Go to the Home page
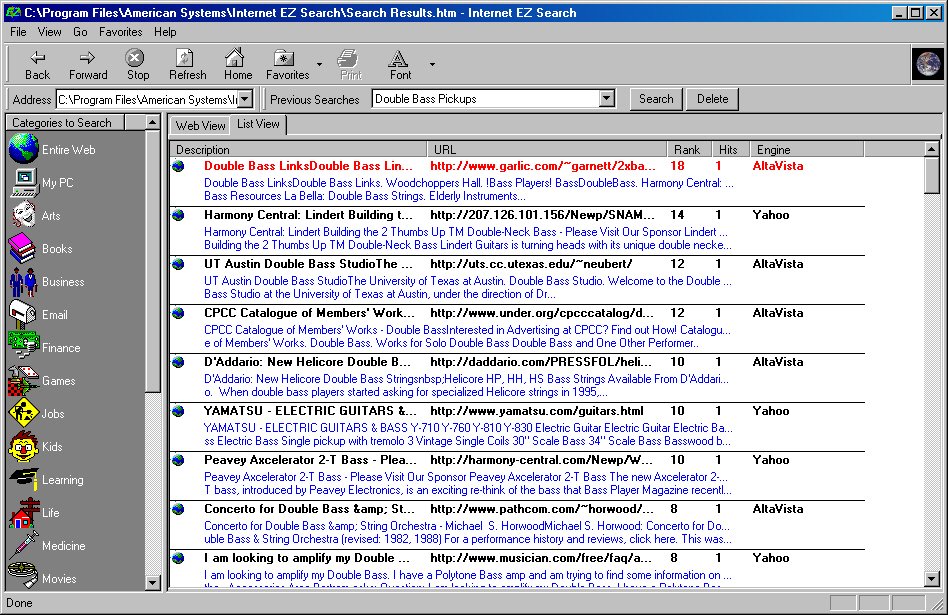 click(x=238, y=65)
